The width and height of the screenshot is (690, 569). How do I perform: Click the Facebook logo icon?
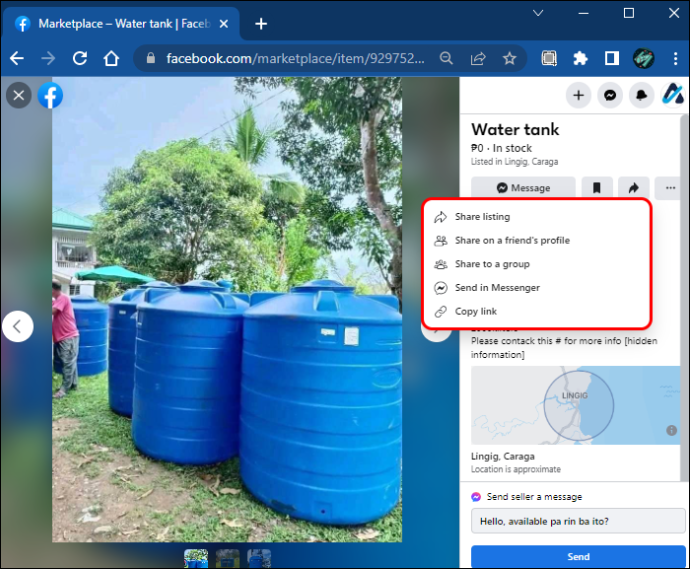pyautogui.click(x=50, y=96)
